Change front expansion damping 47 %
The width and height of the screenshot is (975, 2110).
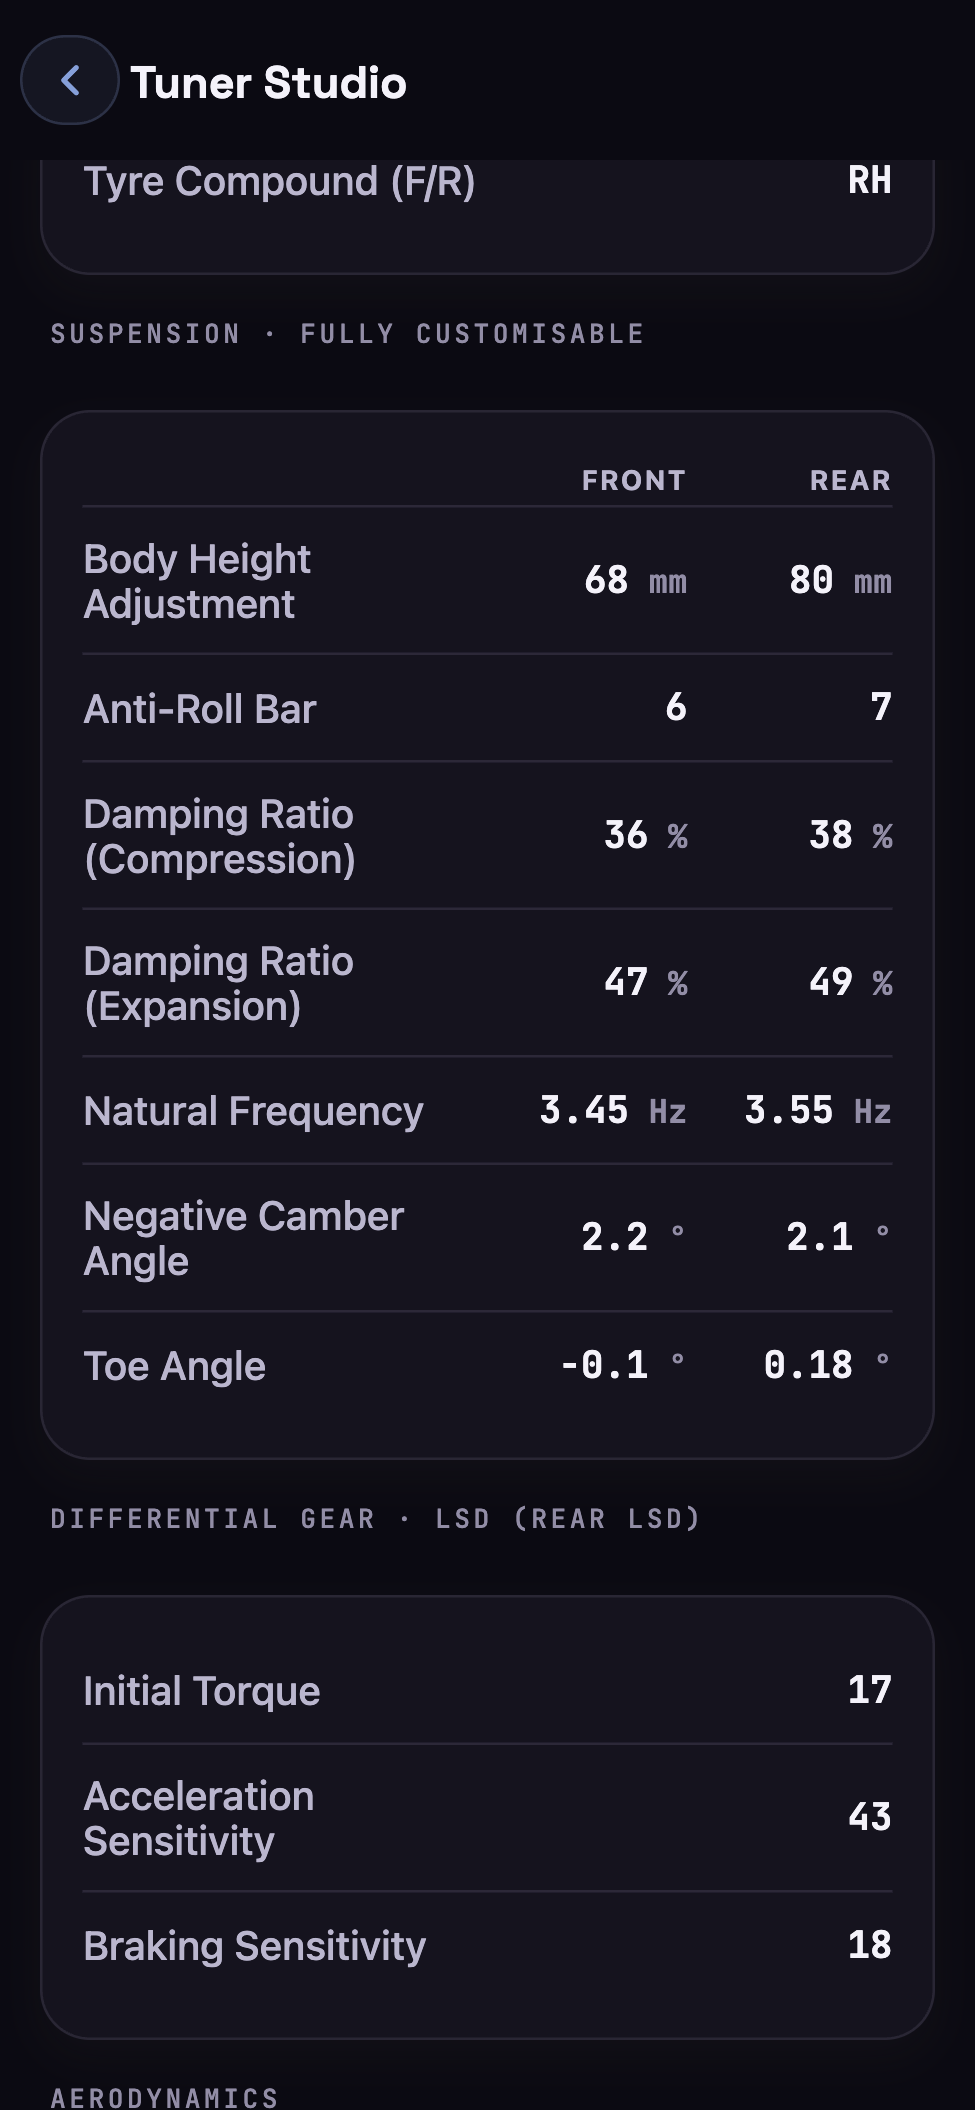tap(646, 983)
